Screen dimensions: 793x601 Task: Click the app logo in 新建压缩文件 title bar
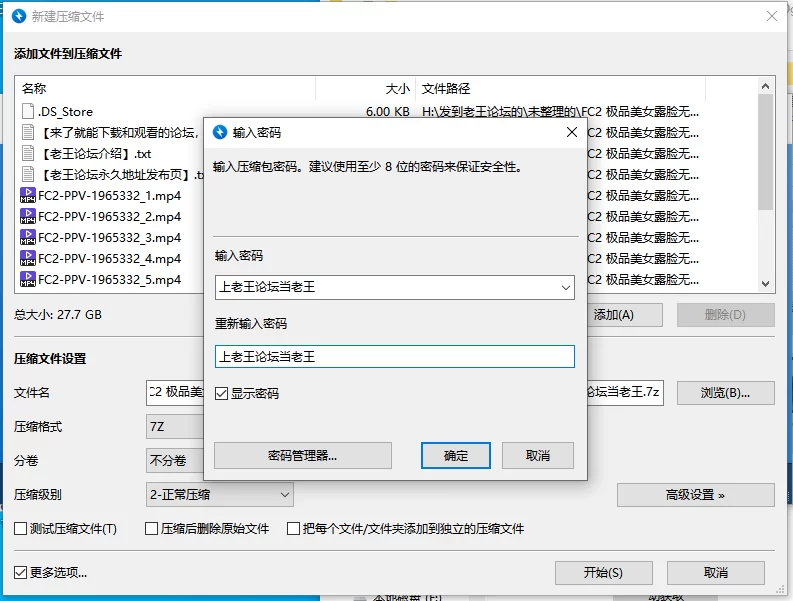(x=19, y=16)
